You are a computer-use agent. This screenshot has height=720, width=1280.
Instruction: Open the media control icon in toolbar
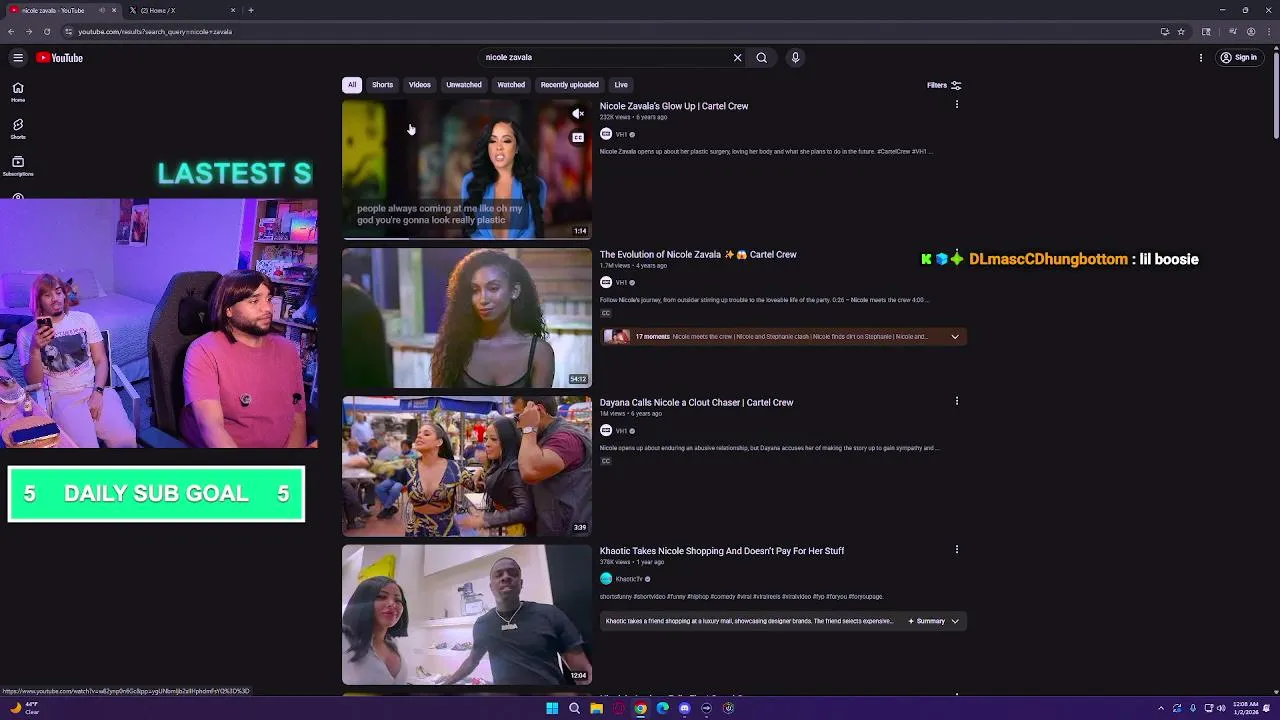click(1232, 31)
